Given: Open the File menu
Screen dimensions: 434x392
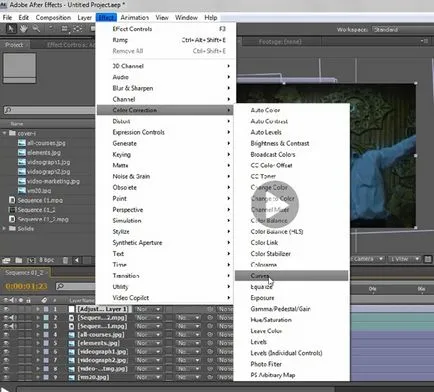Looking at the screenshot, I should coord(7,17).
